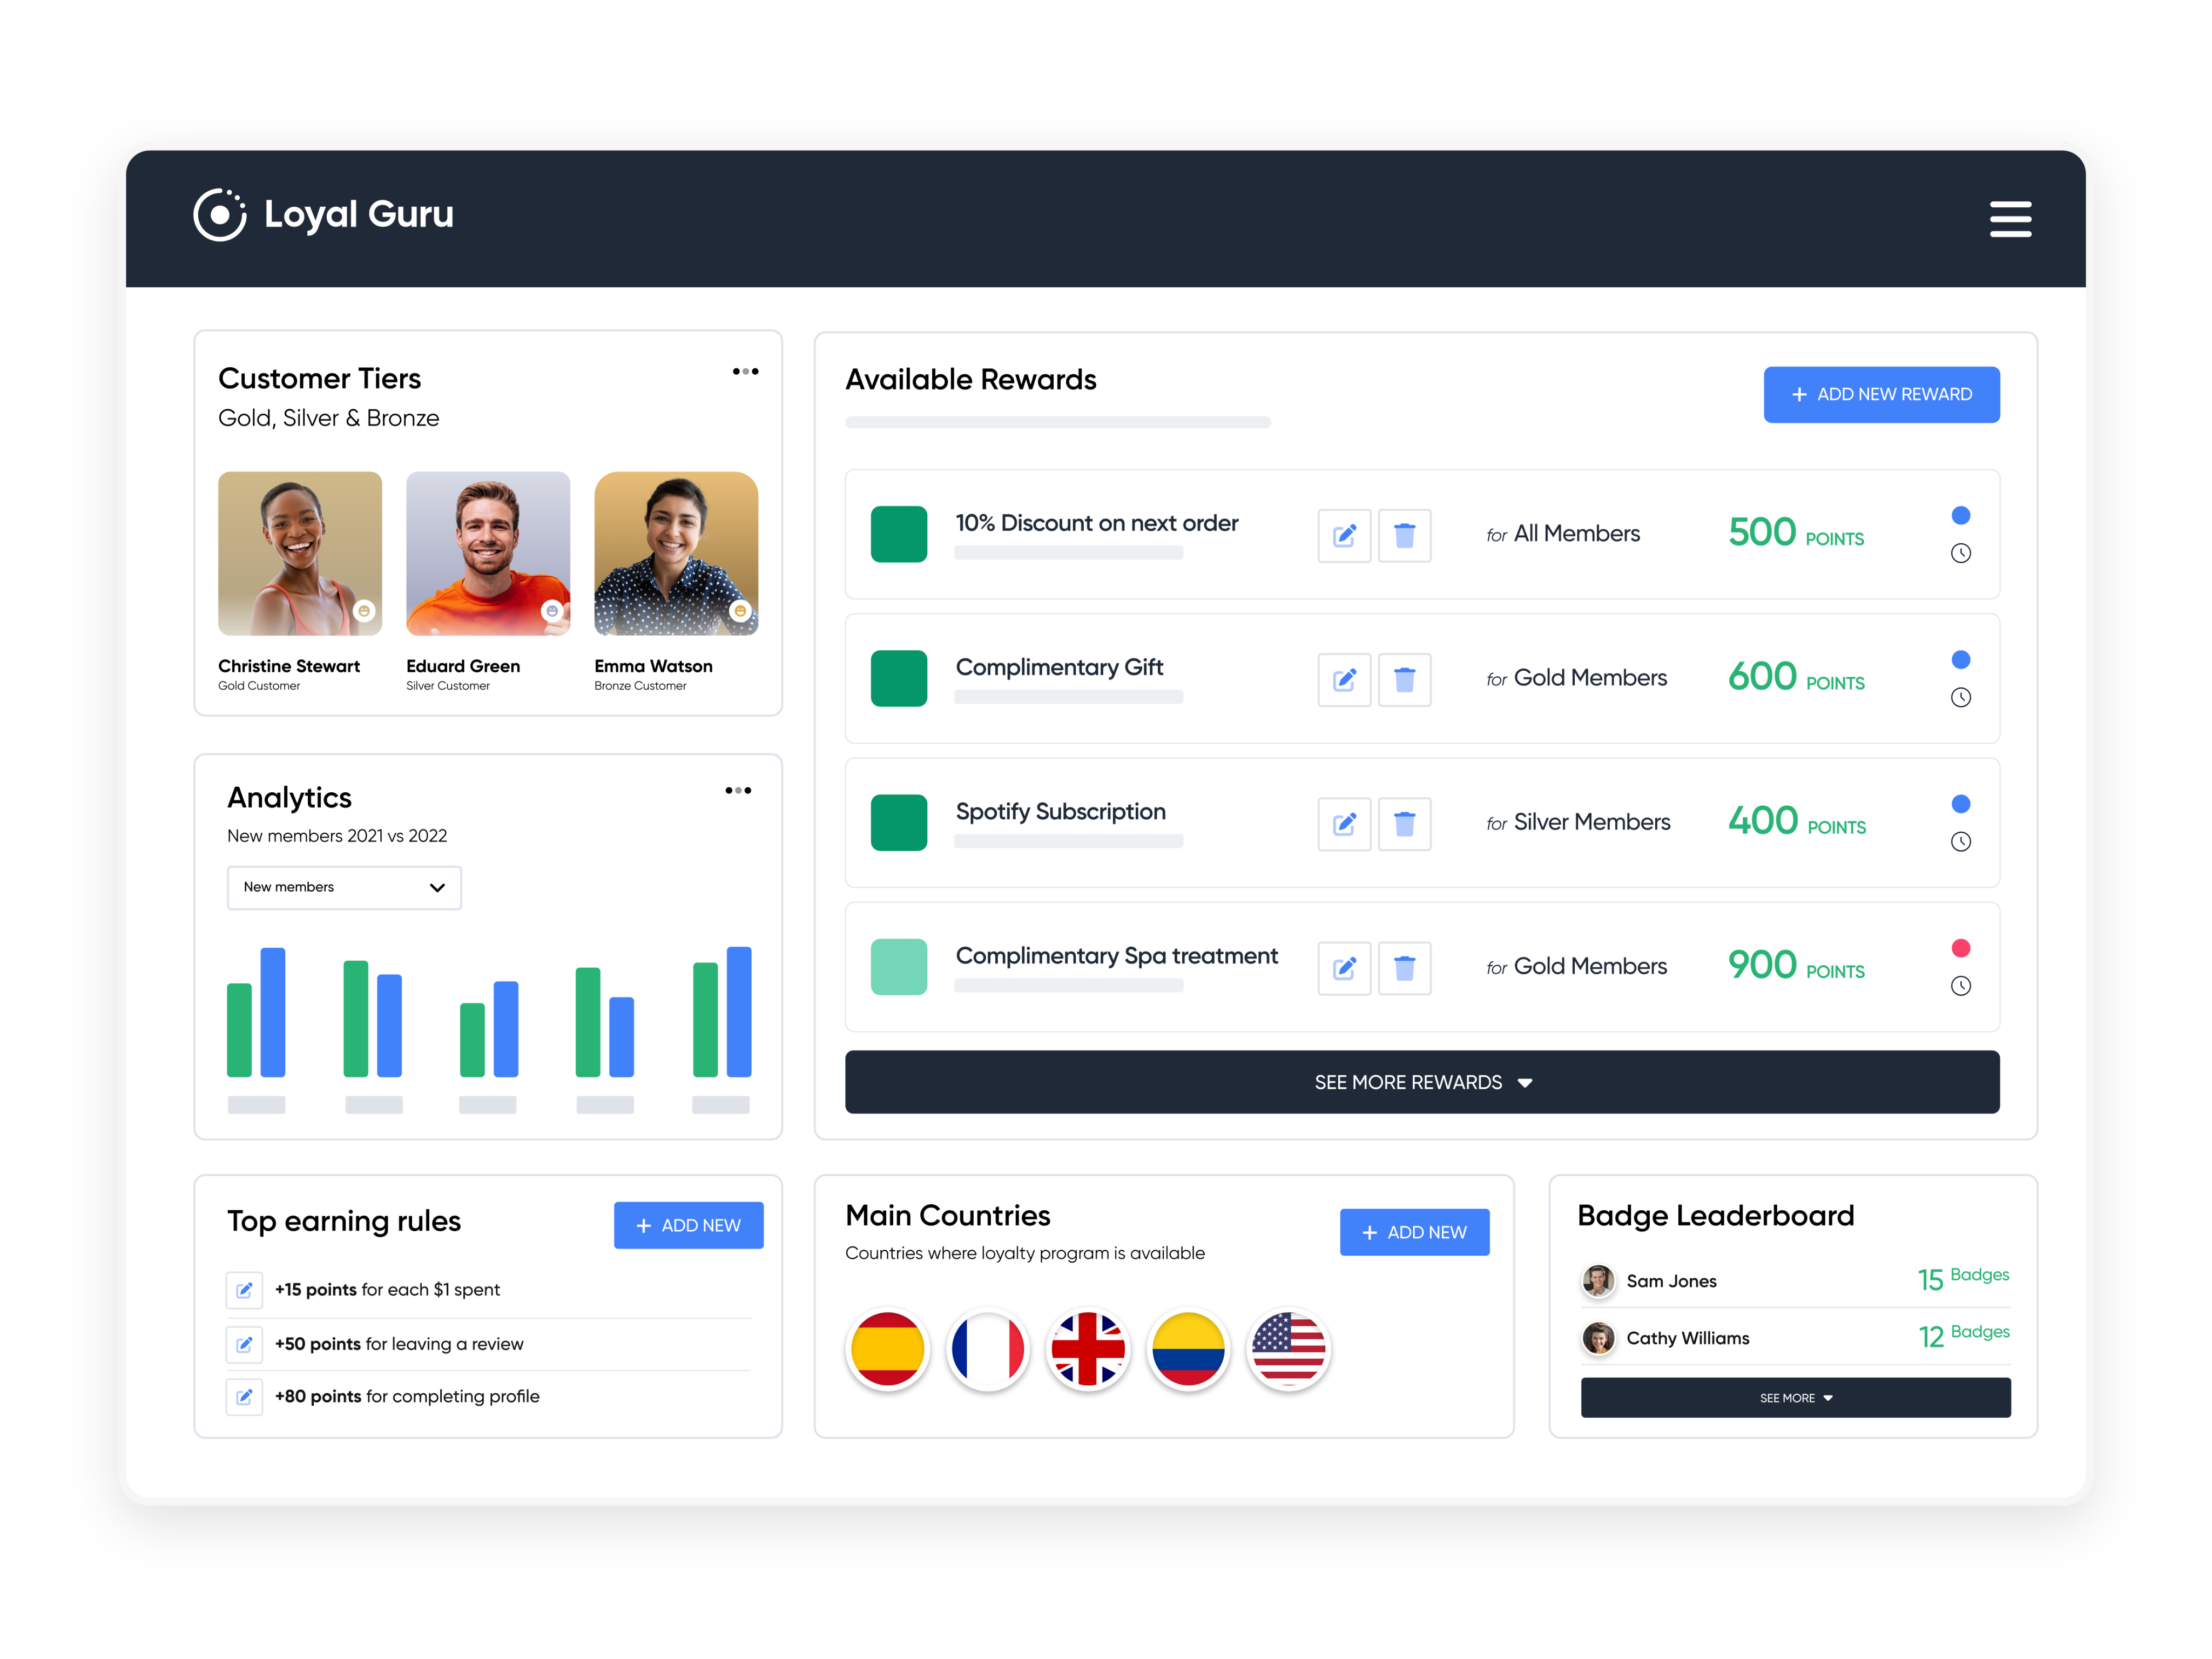Open the three-dot menu on Customer Tiers card
Viewport: 2212px width, 1659px height.
pyautogui.click(x=745, y=371)
